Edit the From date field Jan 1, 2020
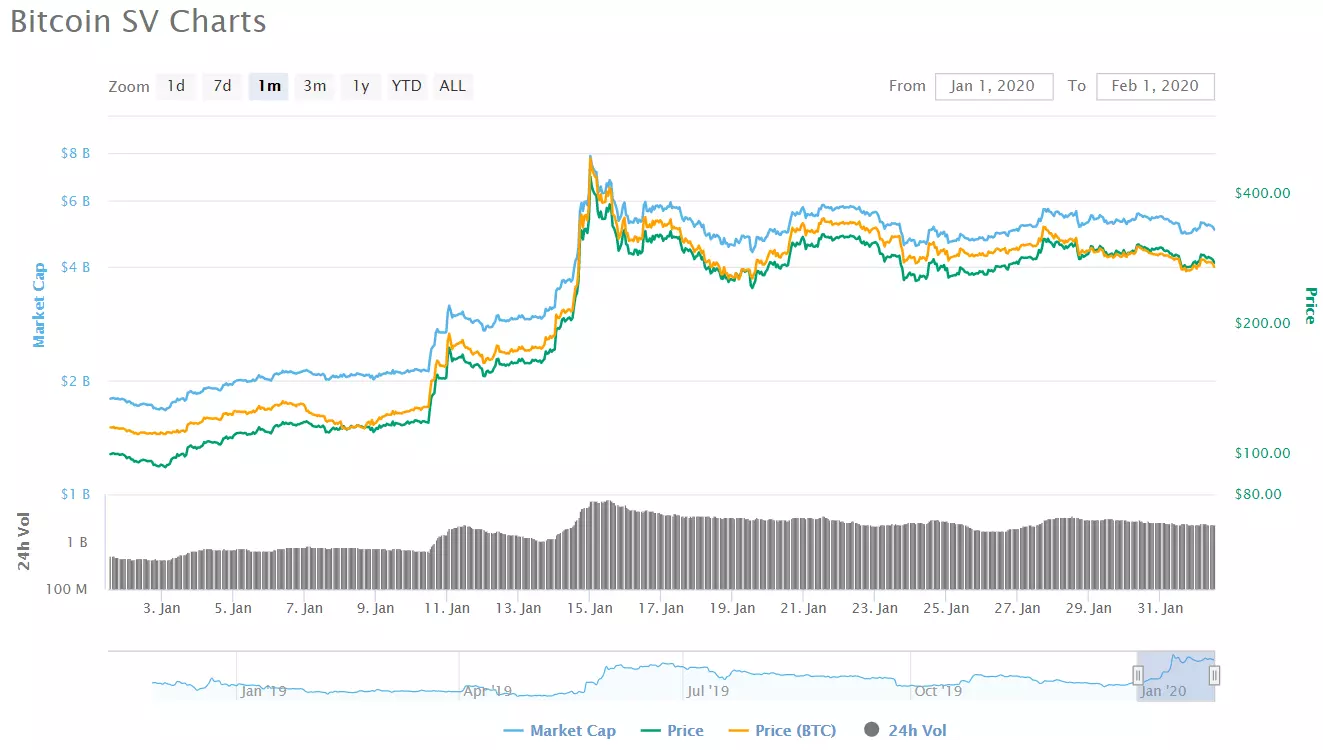1323x750 pixels. click(x=994, y=86)
